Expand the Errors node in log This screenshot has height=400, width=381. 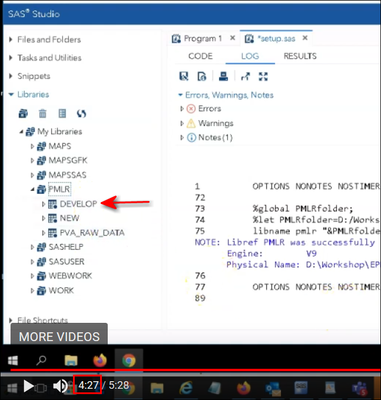[x=182, y=109]
